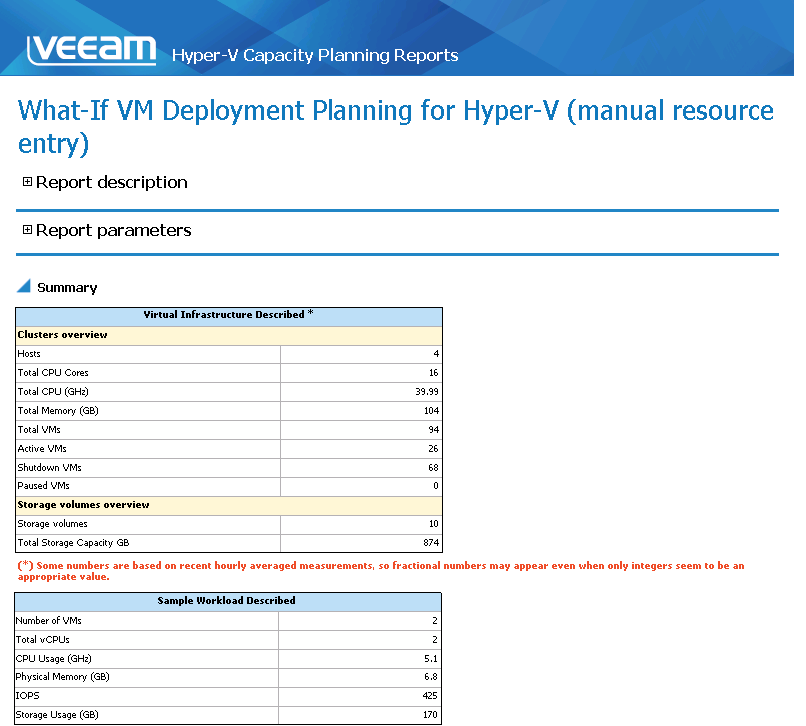Click the 'Clusters overview' row
The height and width of the screenshot is (726, 806).
click(229, 335)
